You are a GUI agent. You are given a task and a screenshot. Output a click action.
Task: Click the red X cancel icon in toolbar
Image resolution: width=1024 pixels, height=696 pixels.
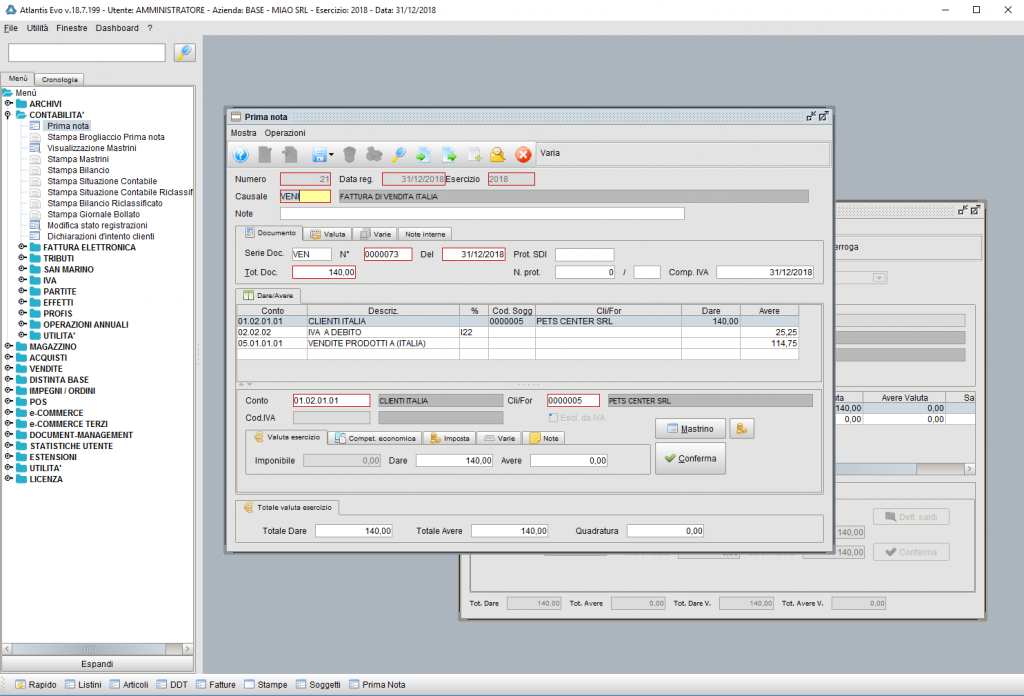pos(523,154)
